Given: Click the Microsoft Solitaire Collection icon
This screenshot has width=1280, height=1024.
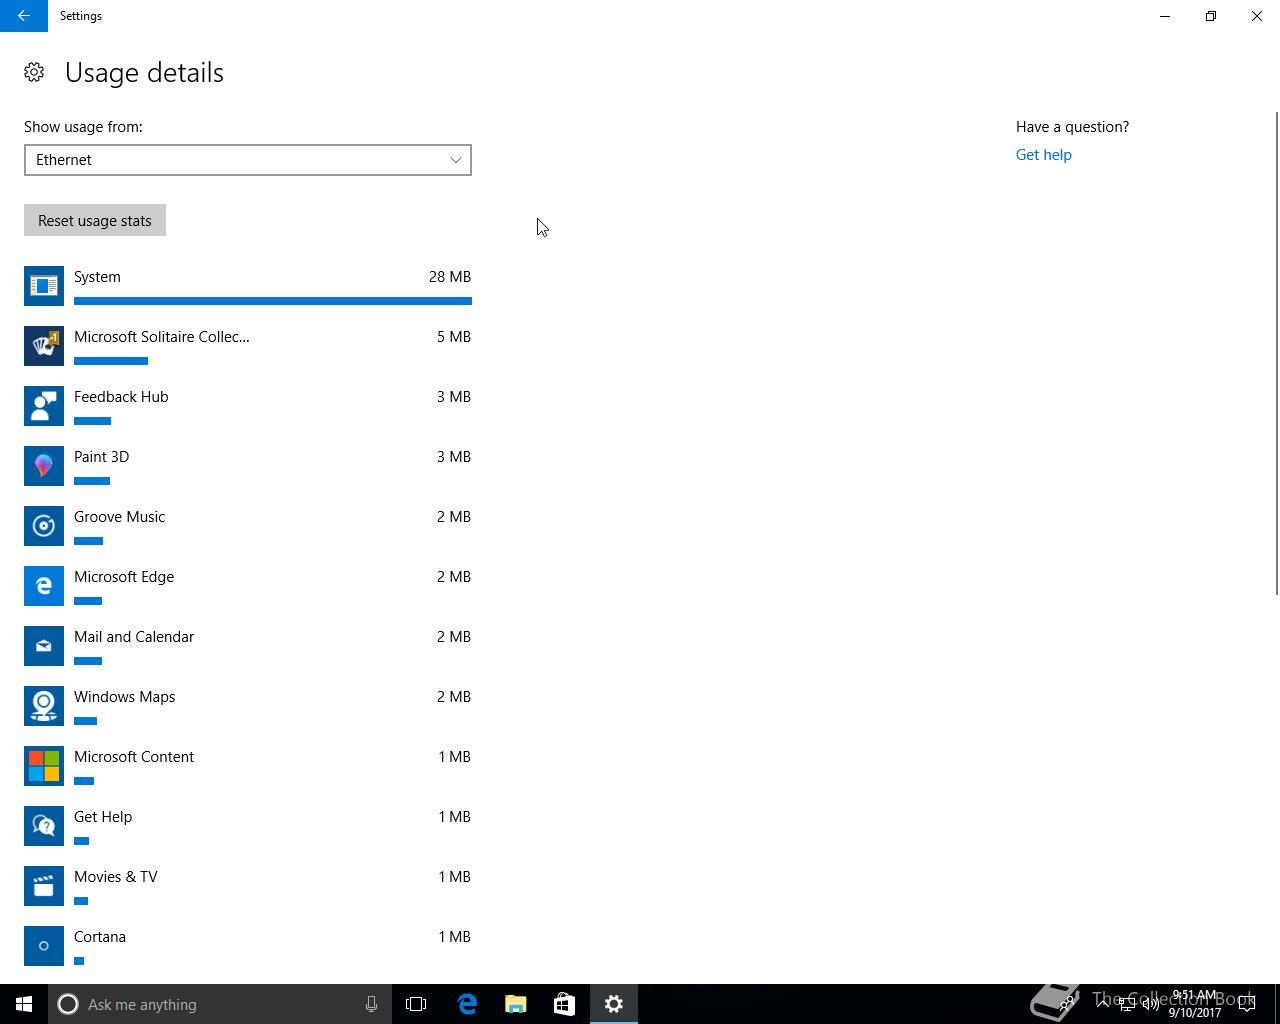Looking at the screenshot, I should point(44,346).
